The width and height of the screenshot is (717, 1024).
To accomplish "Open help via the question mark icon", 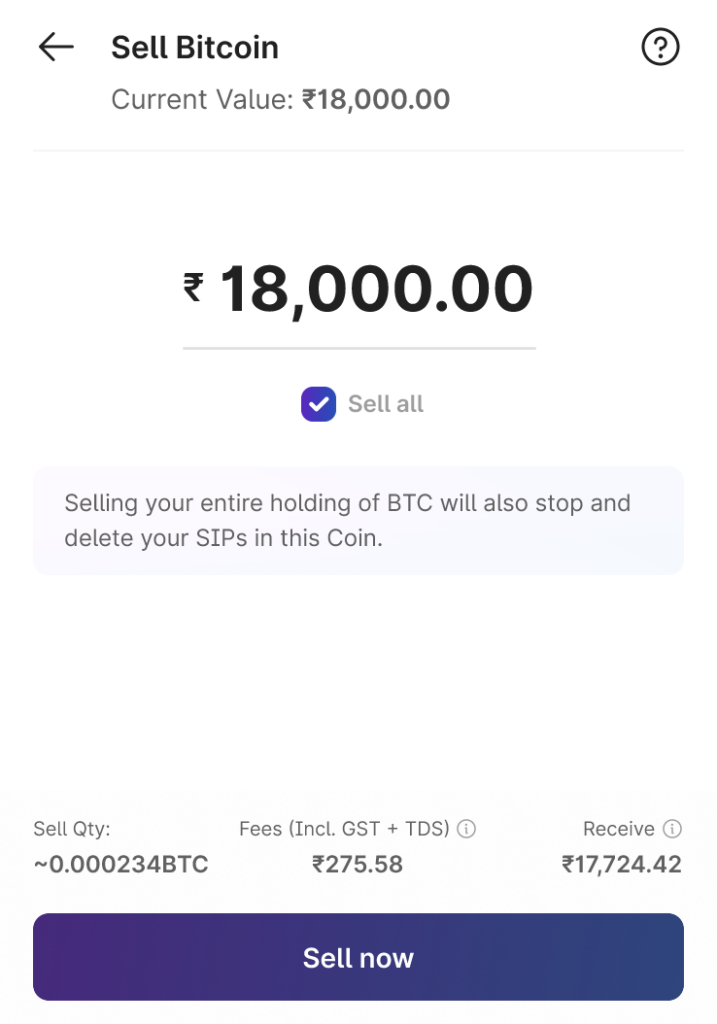I will [660, 47].
